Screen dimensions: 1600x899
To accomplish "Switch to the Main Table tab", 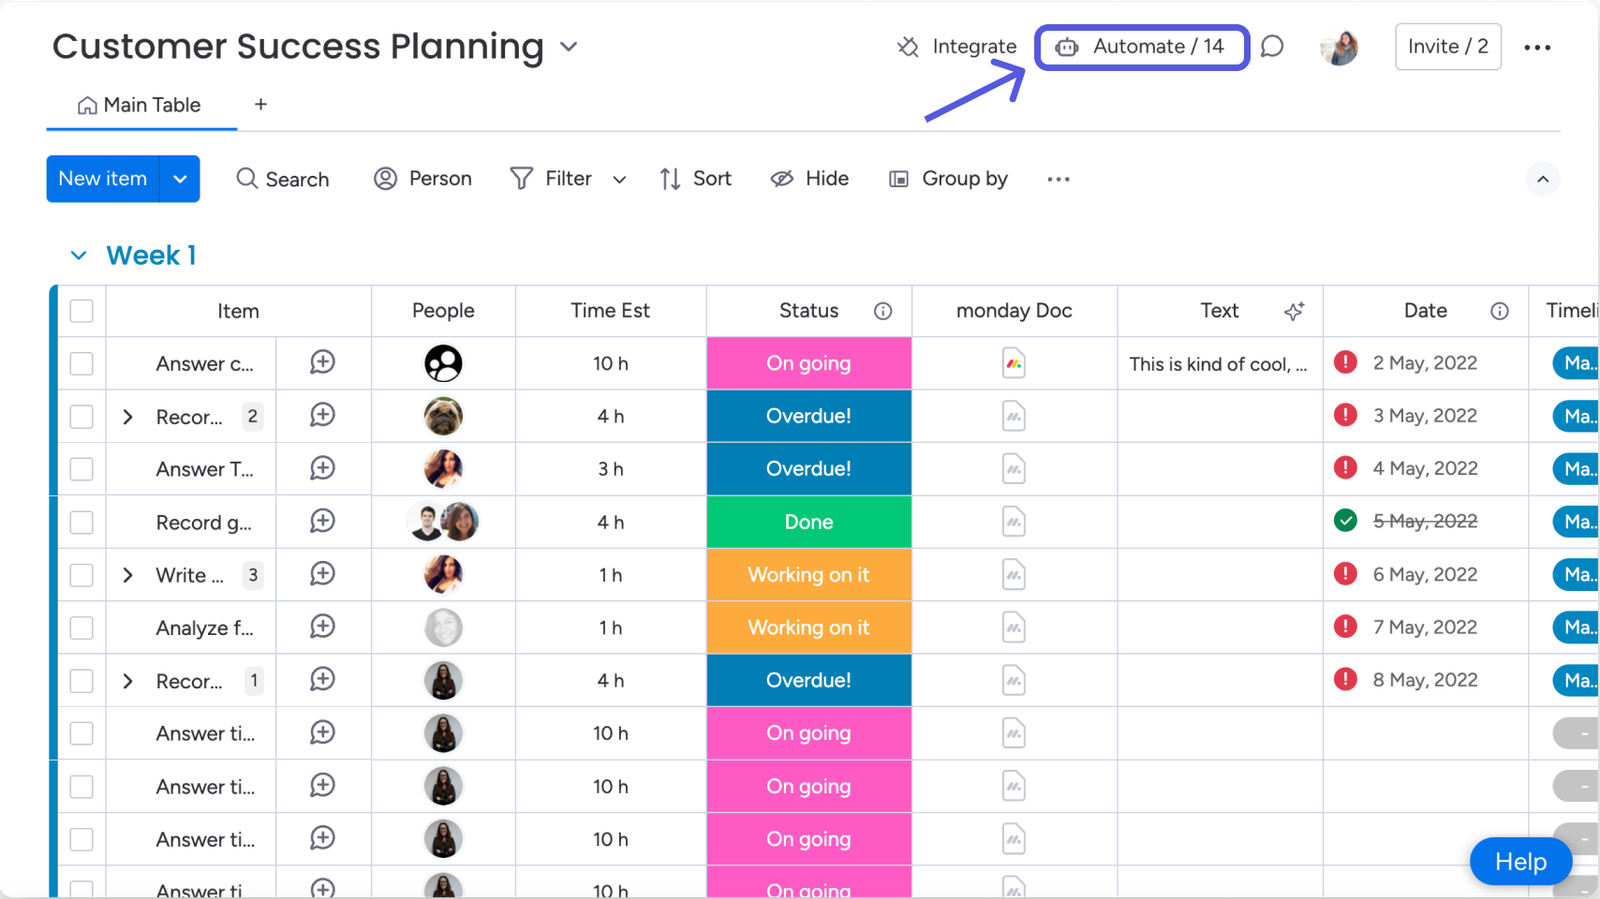I will (x=140, y=104).
